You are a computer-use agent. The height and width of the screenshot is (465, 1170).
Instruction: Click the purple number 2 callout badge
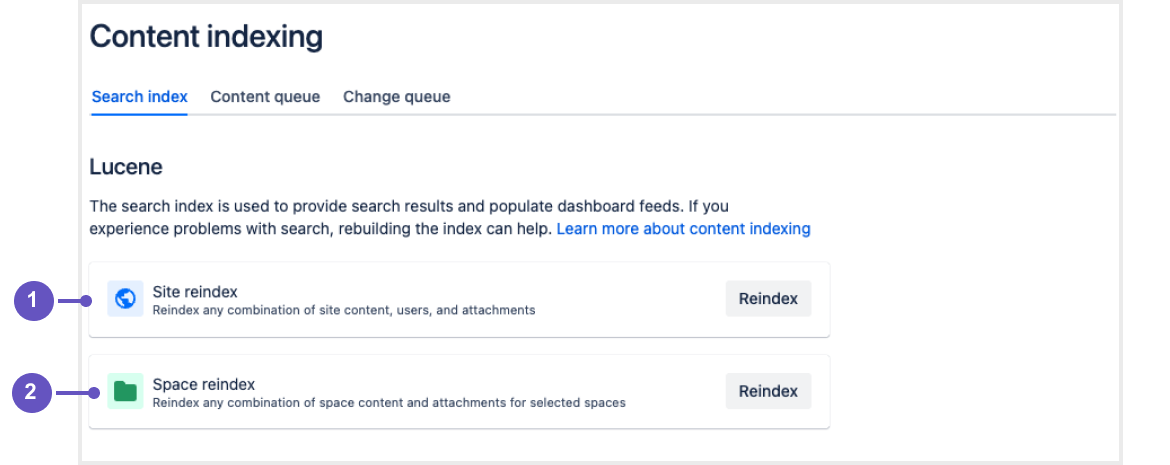point(31,391)
